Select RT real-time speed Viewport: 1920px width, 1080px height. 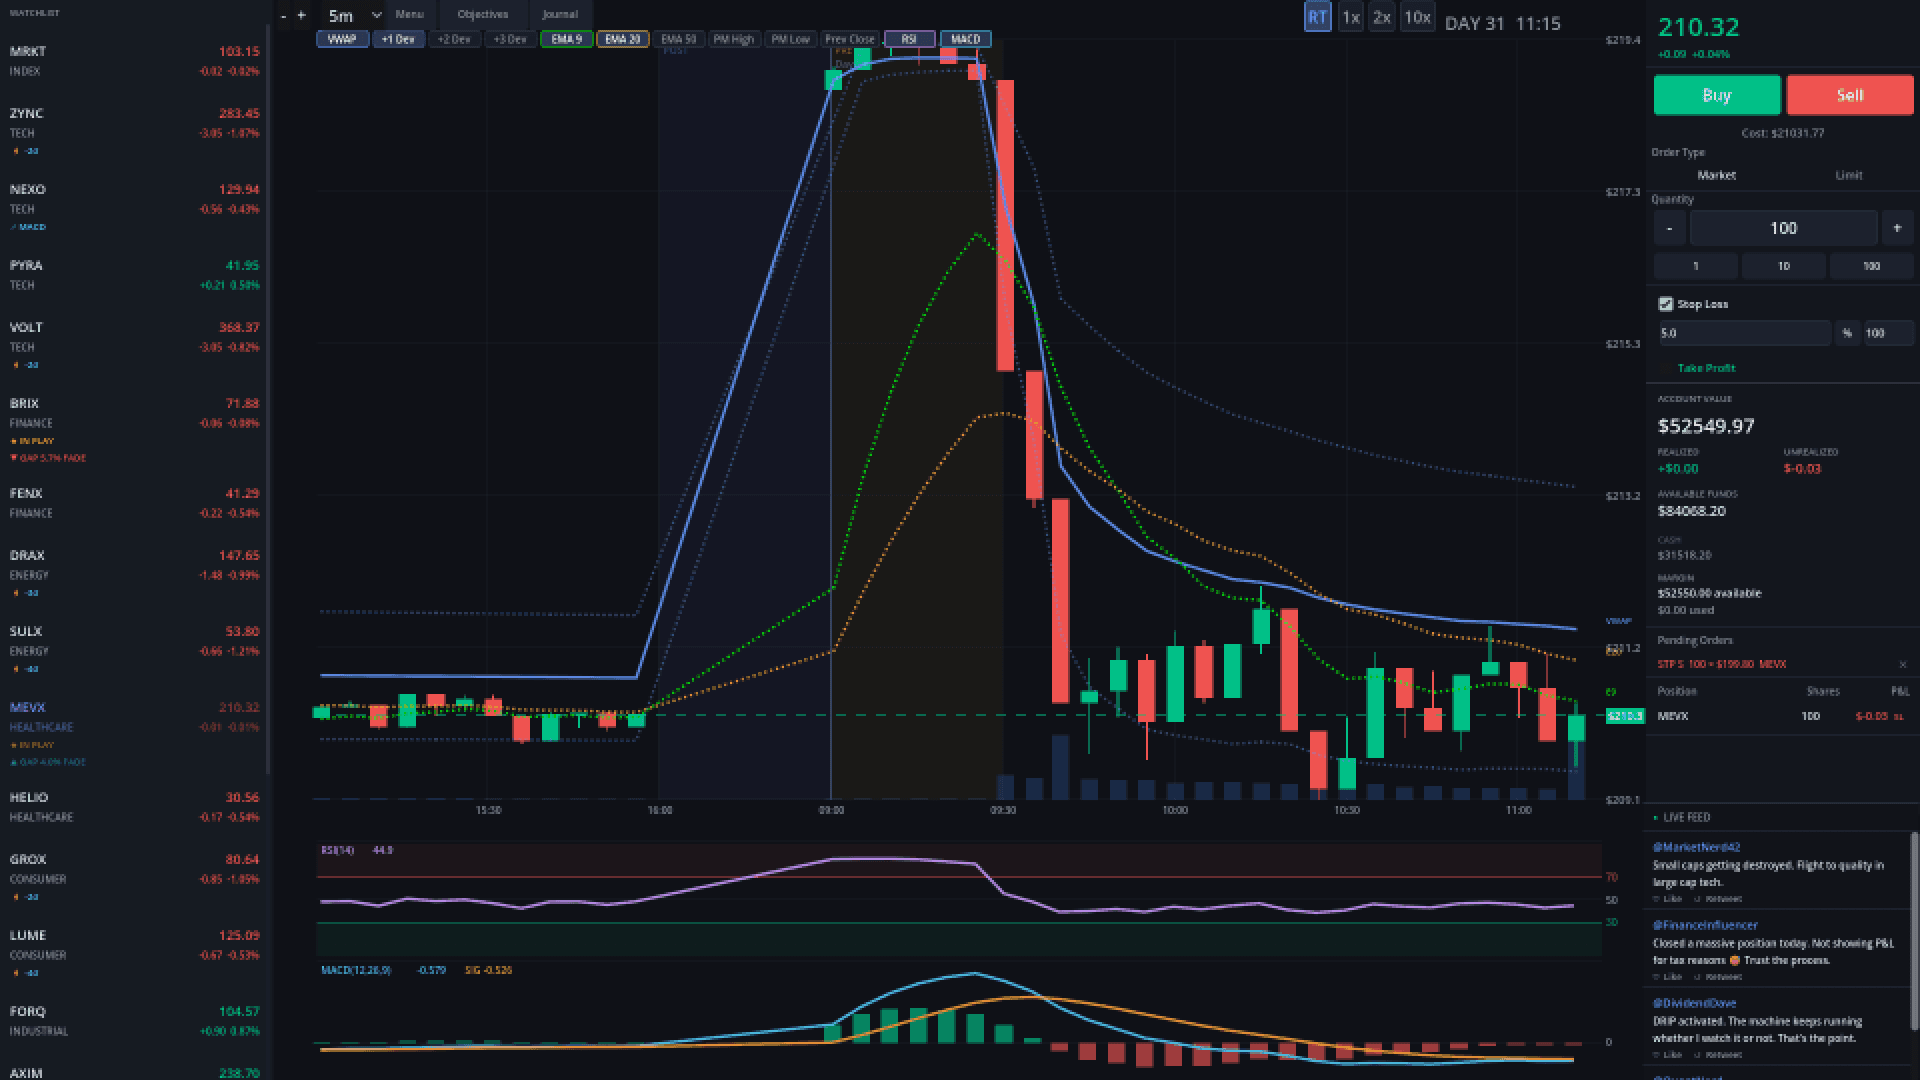(1318, 17)
